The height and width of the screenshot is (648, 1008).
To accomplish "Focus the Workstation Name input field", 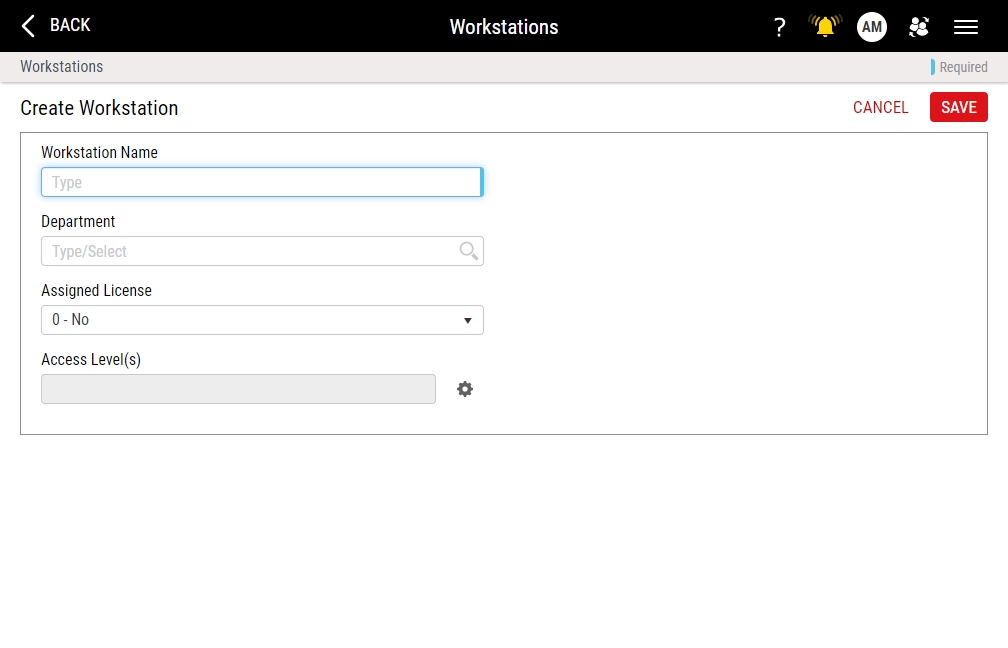I will (261, 182).
